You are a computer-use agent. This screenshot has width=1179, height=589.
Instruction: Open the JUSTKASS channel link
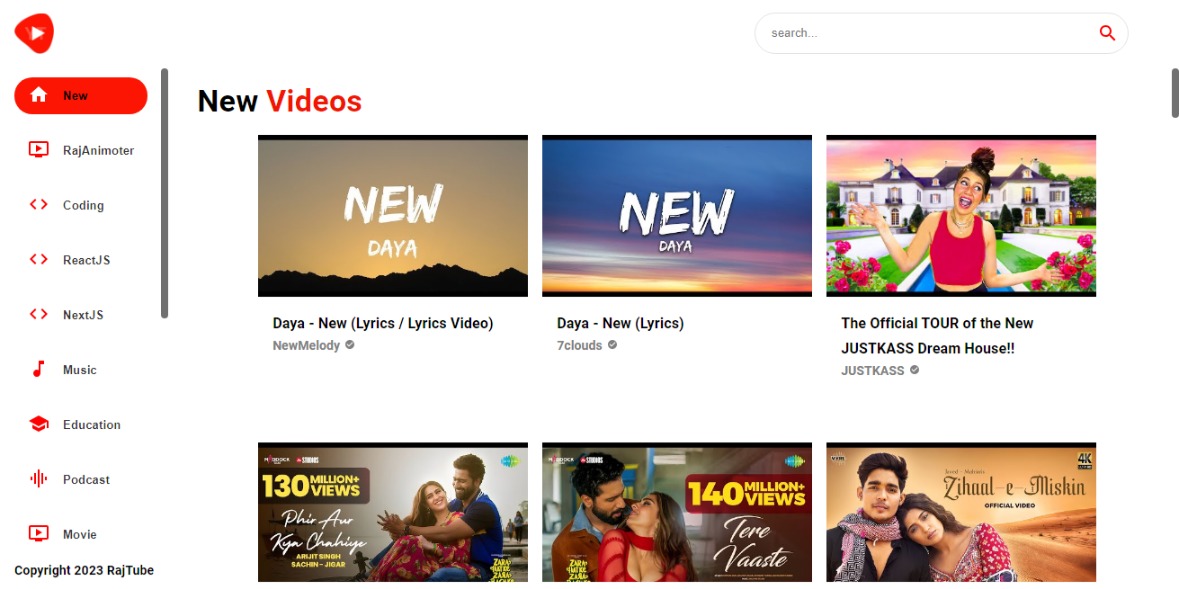[x=873, y=370]
